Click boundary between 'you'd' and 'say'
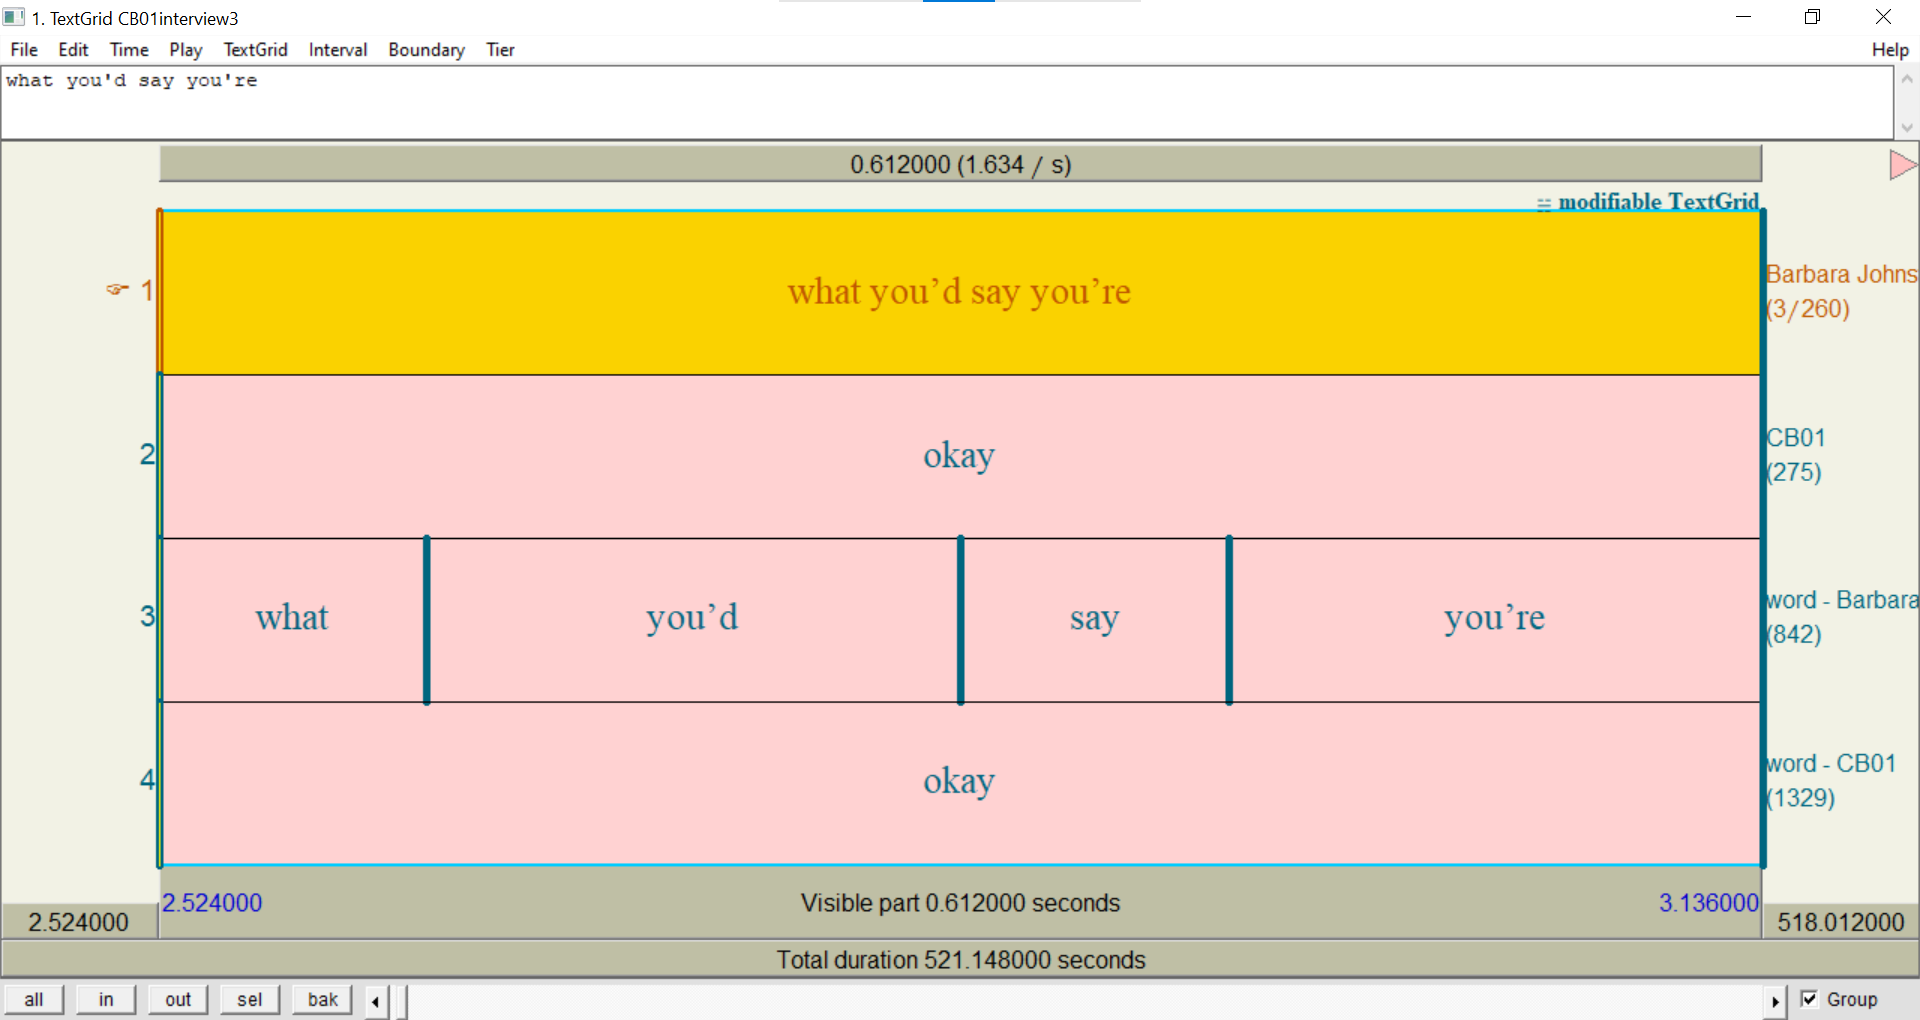The height and width of the screenshot is (1020, 1920). click(961, 620)
